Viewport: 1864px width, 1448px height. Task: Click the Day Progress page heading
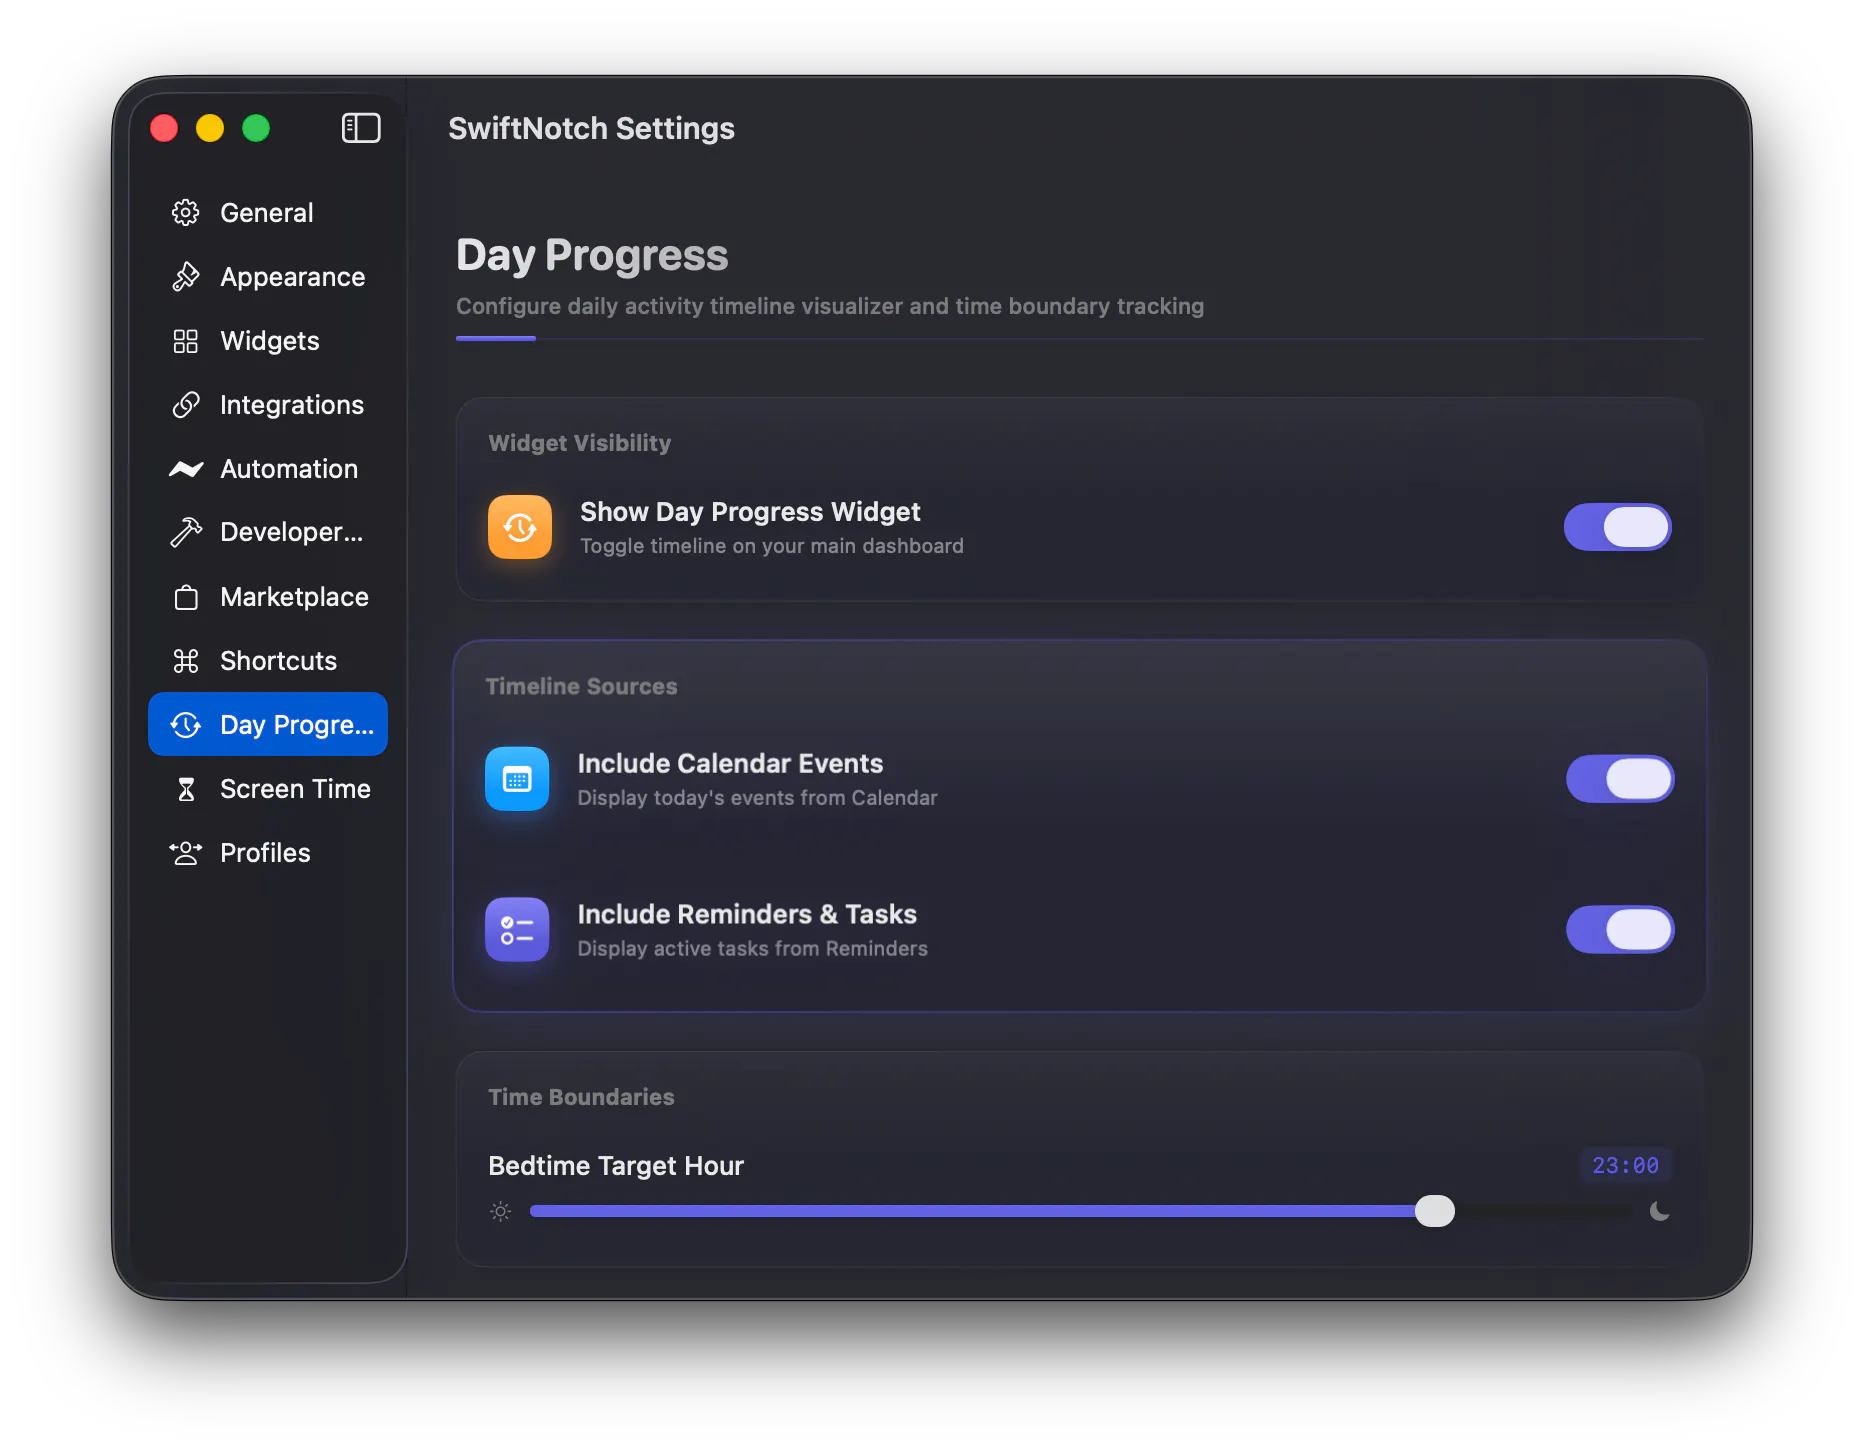pyautogui.click(x=592, y=255)
